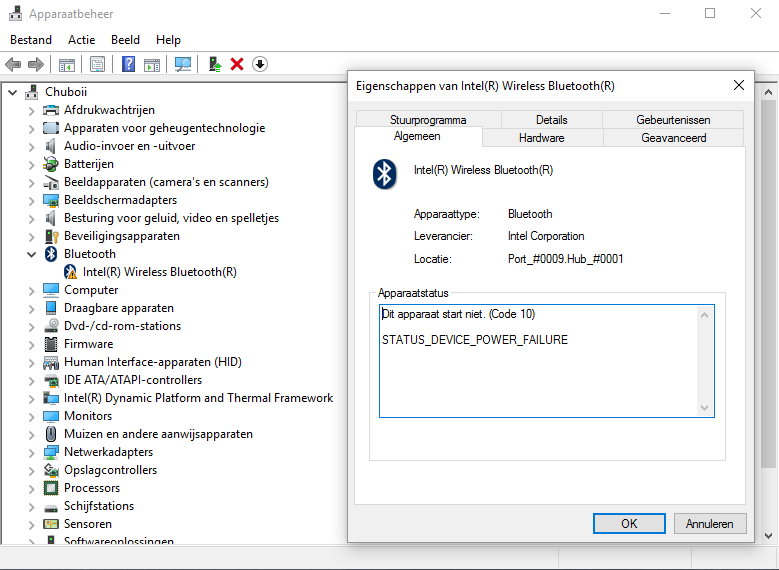This screenshot has width=779, height=570.
Task: Expand Apparaten voor geheugentechnologie
Action: 31,129
